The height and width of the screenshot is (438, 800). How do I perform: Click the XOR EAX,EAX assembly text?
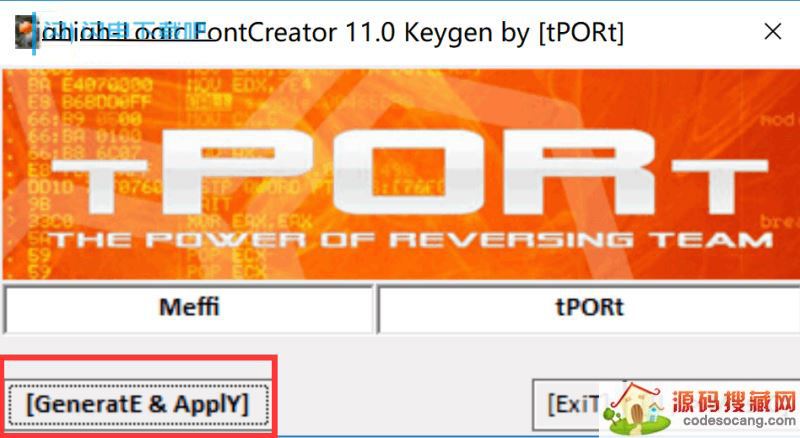(248, 223)
